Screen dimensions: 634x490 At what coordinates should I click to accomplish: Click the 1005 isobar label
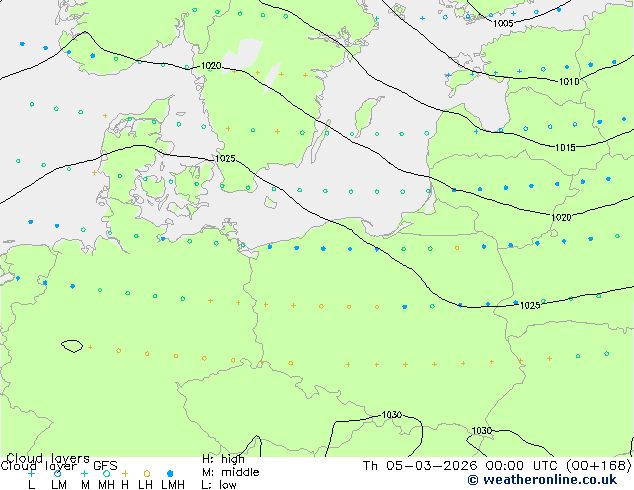click(x=503, y=23)
